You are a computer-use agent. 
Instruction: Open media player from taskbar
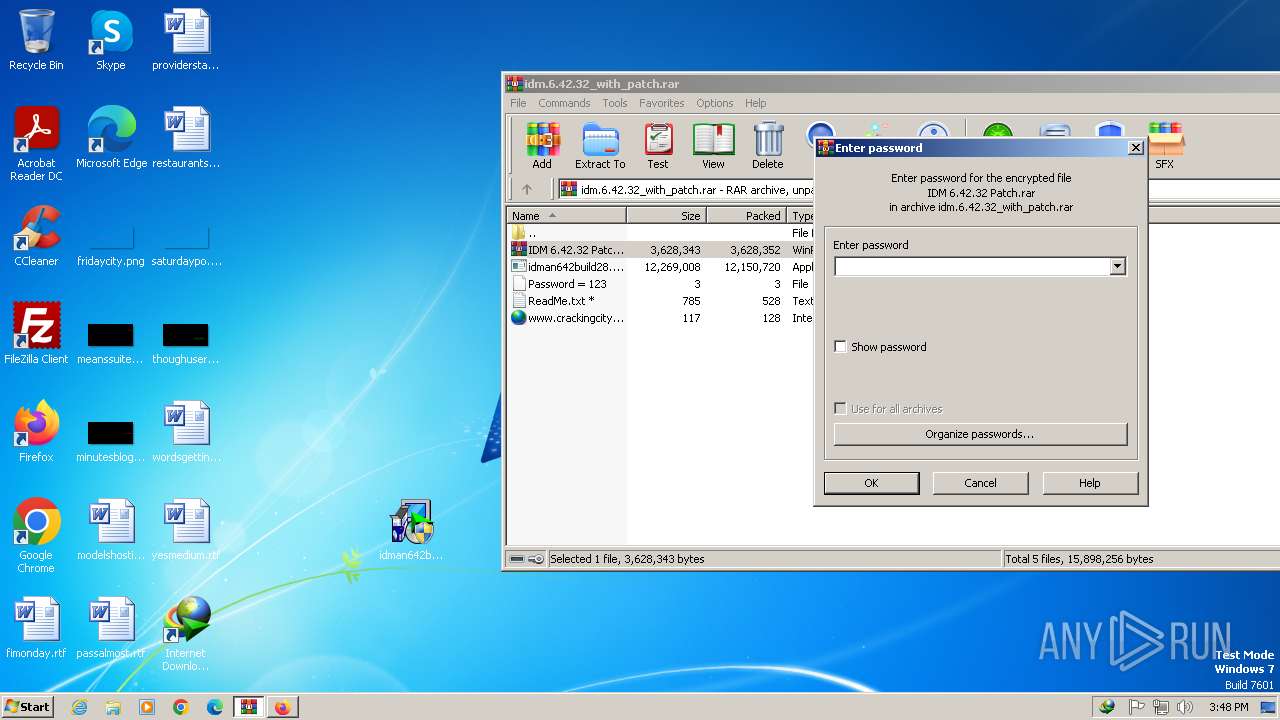pos(147,707)
